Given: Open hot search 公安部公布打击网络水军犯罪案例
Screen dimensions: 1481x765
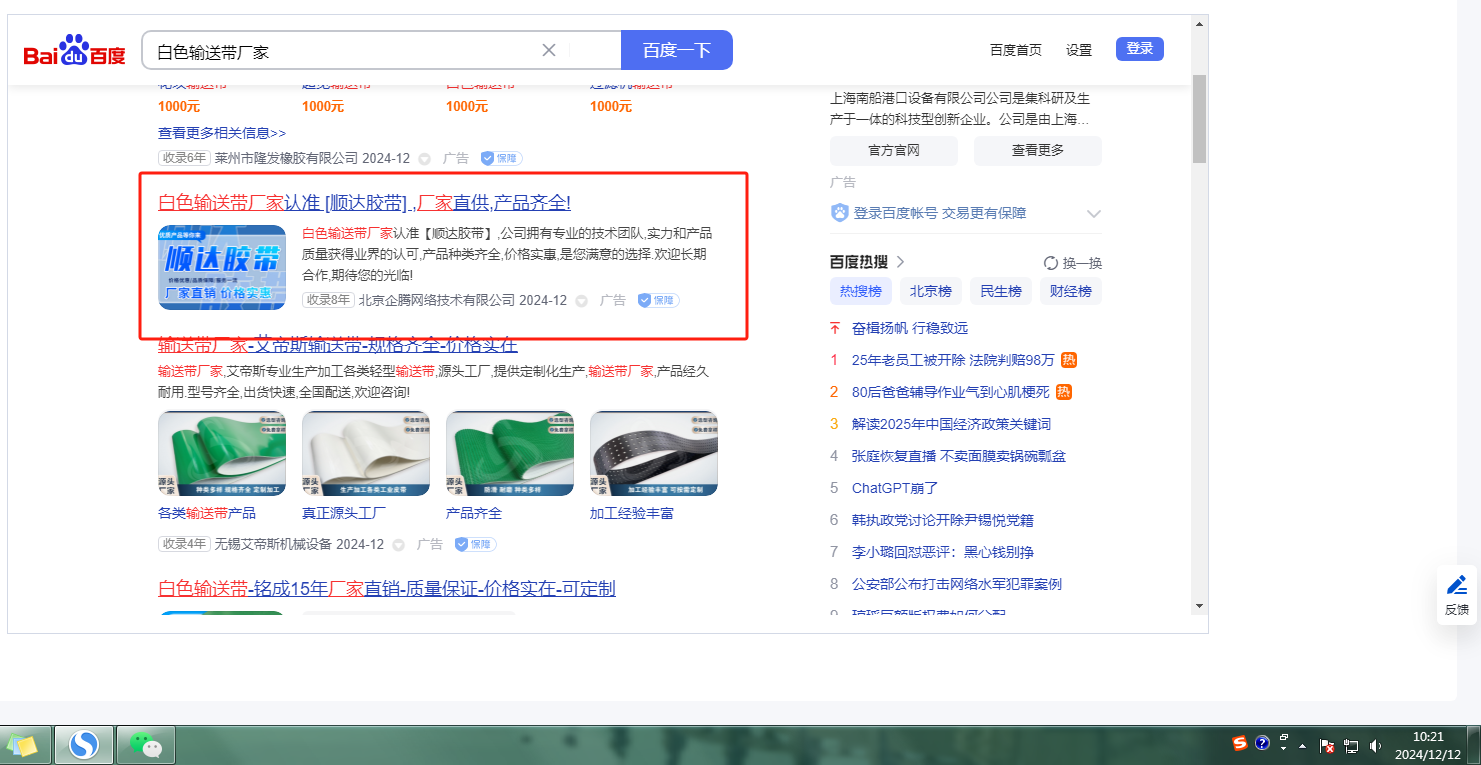Looking at the screenshot, I should [x=957, y=584].
